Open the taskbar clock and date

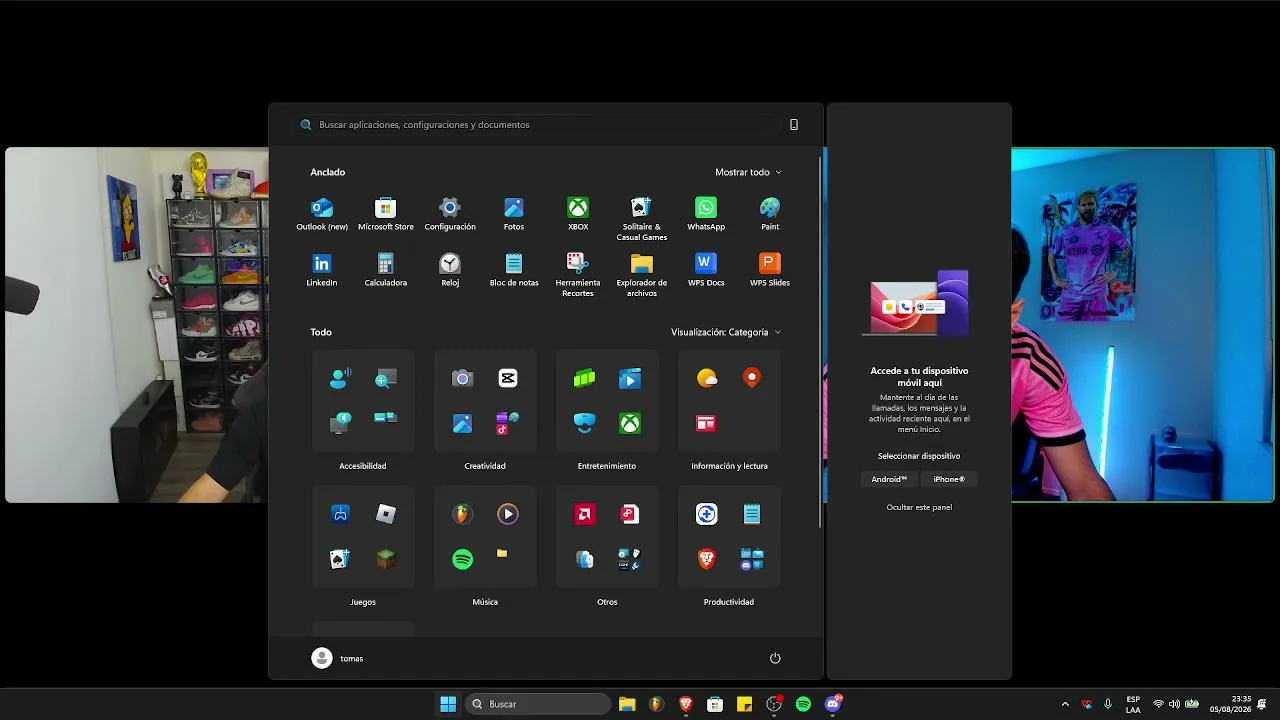(1231, 704)
